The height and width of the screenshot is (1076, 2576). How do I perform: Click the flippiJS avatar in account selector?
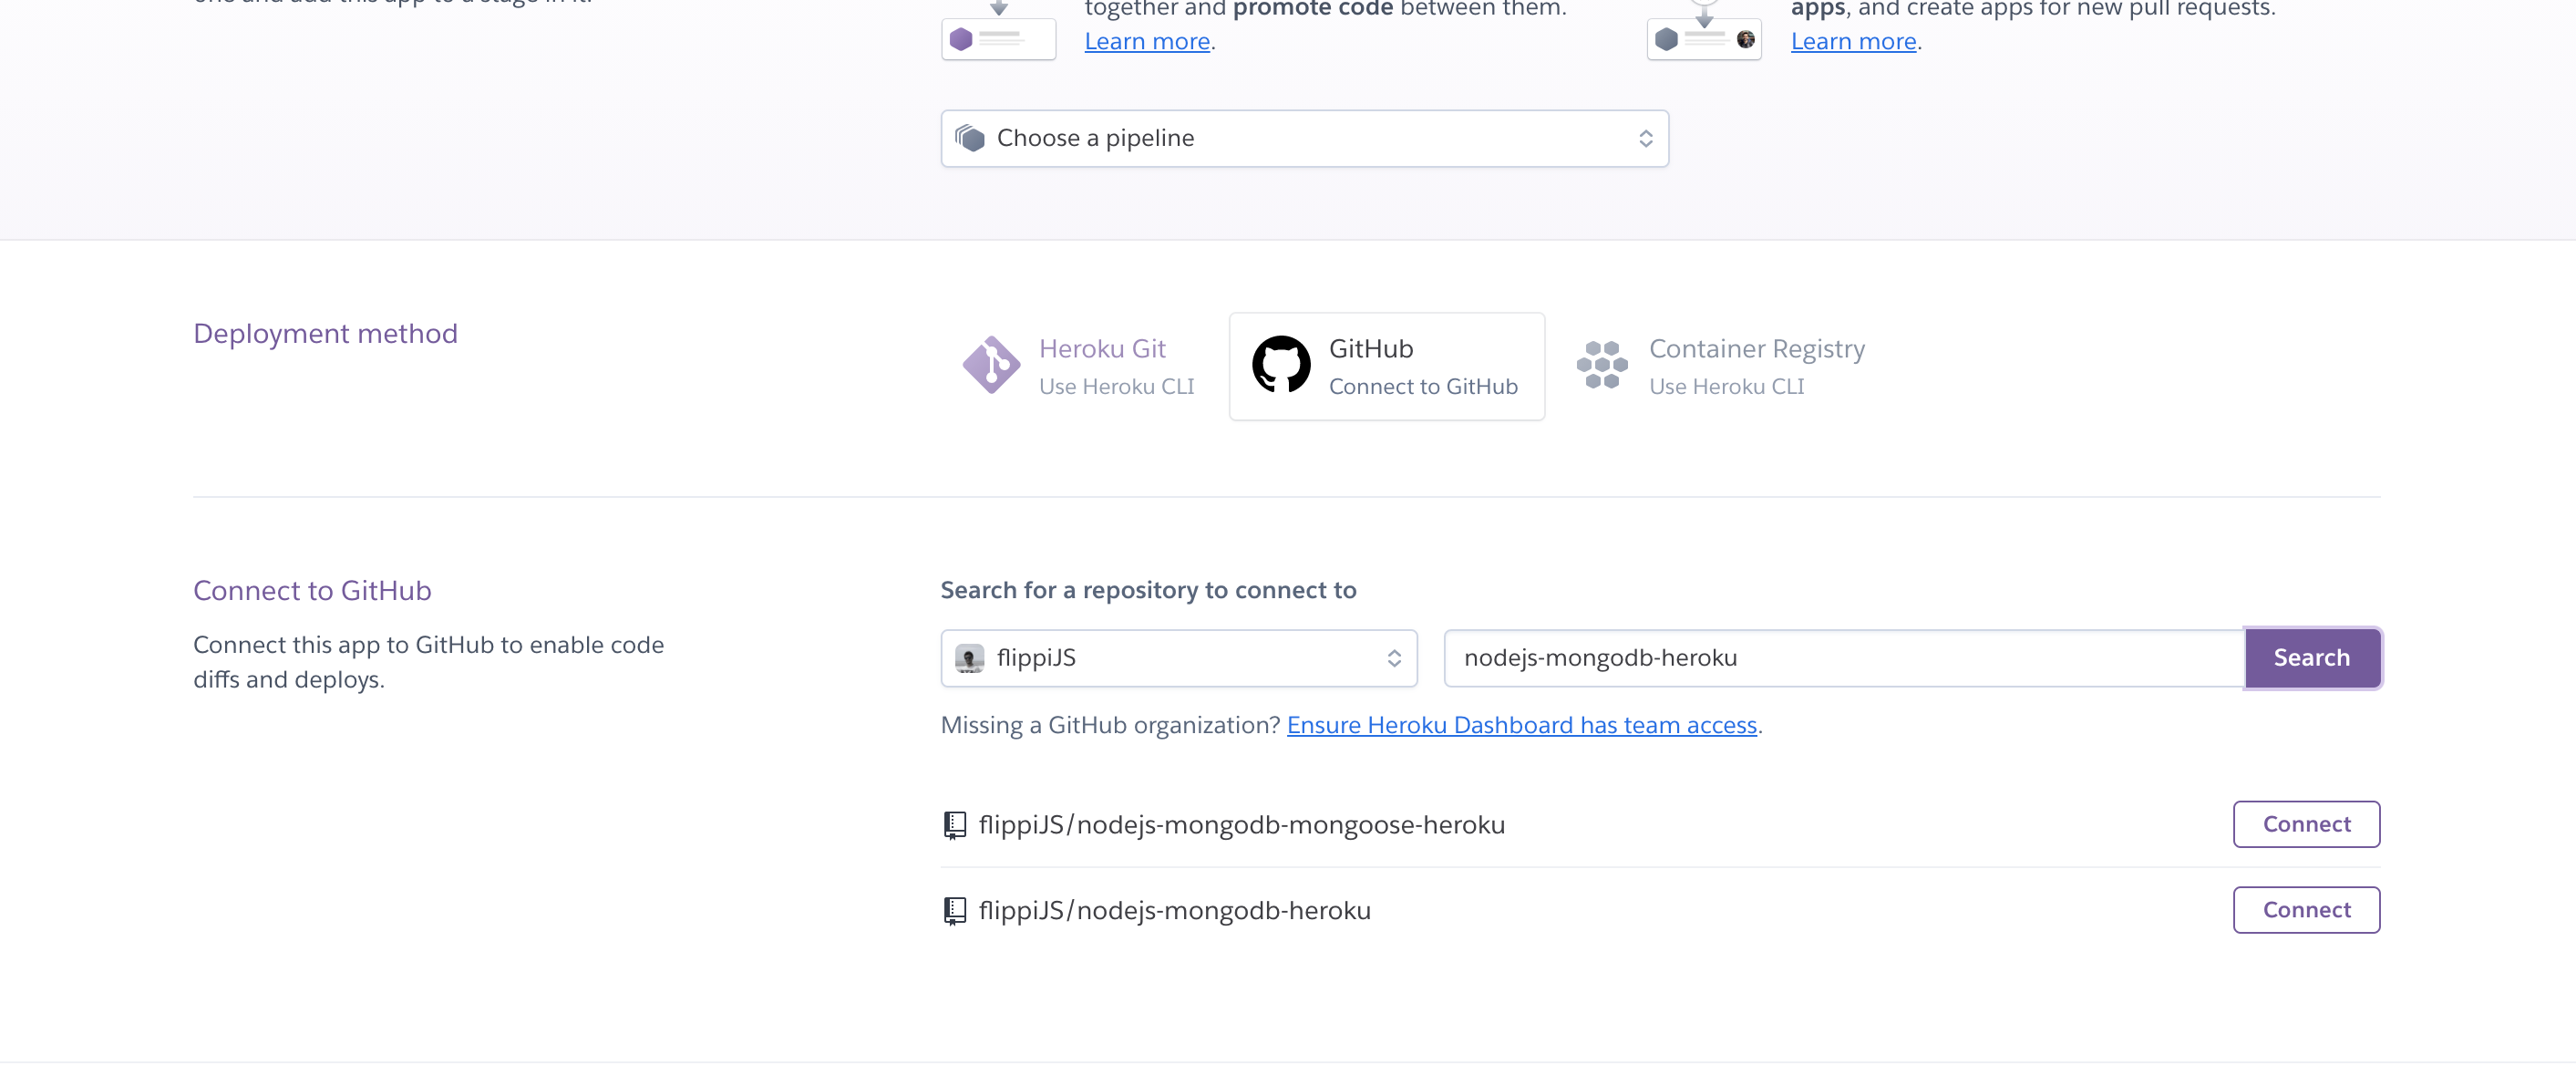969,658
